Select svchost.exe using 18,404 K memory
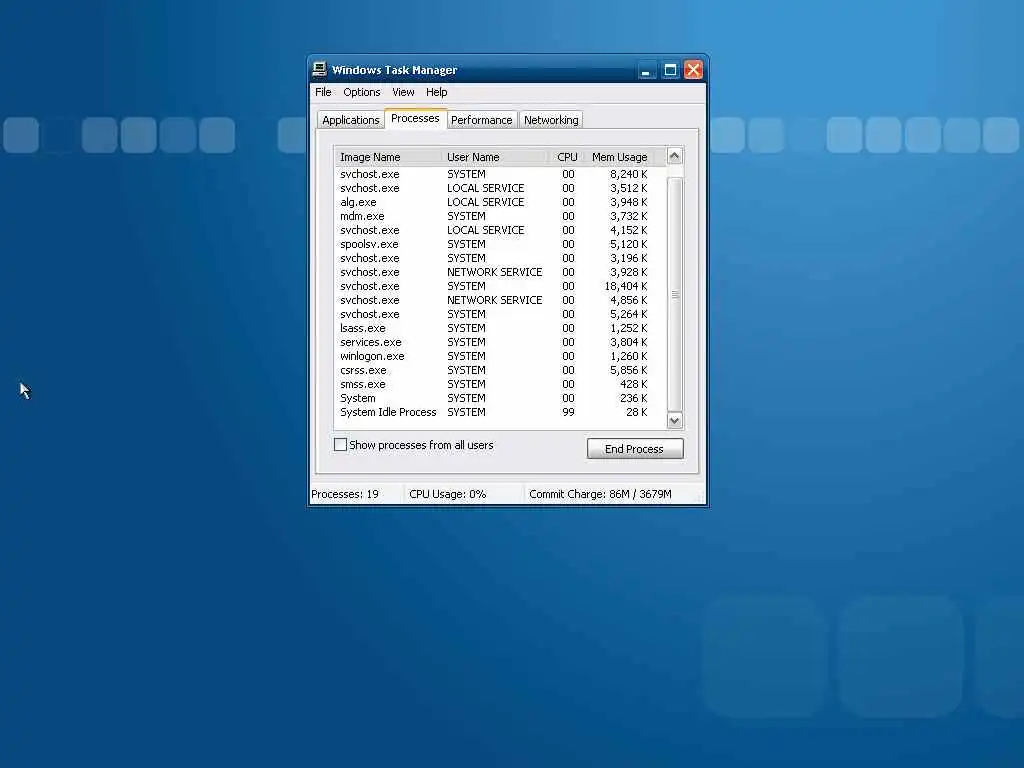This screenshot has width=1024, height=768. pyautogui.click(x=494, y=287)
